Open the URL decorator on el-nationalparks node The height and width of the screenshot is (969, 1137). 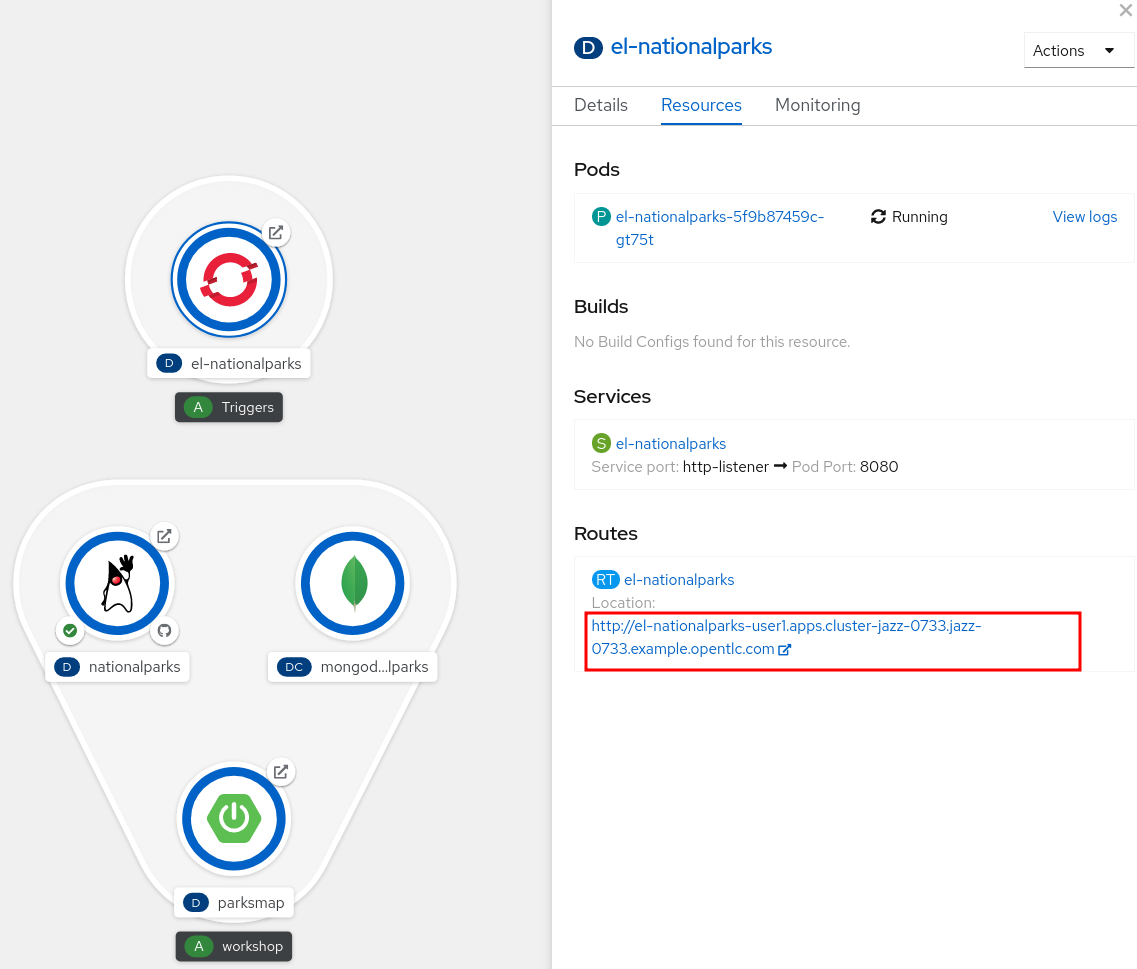click(x=276, y=232)
